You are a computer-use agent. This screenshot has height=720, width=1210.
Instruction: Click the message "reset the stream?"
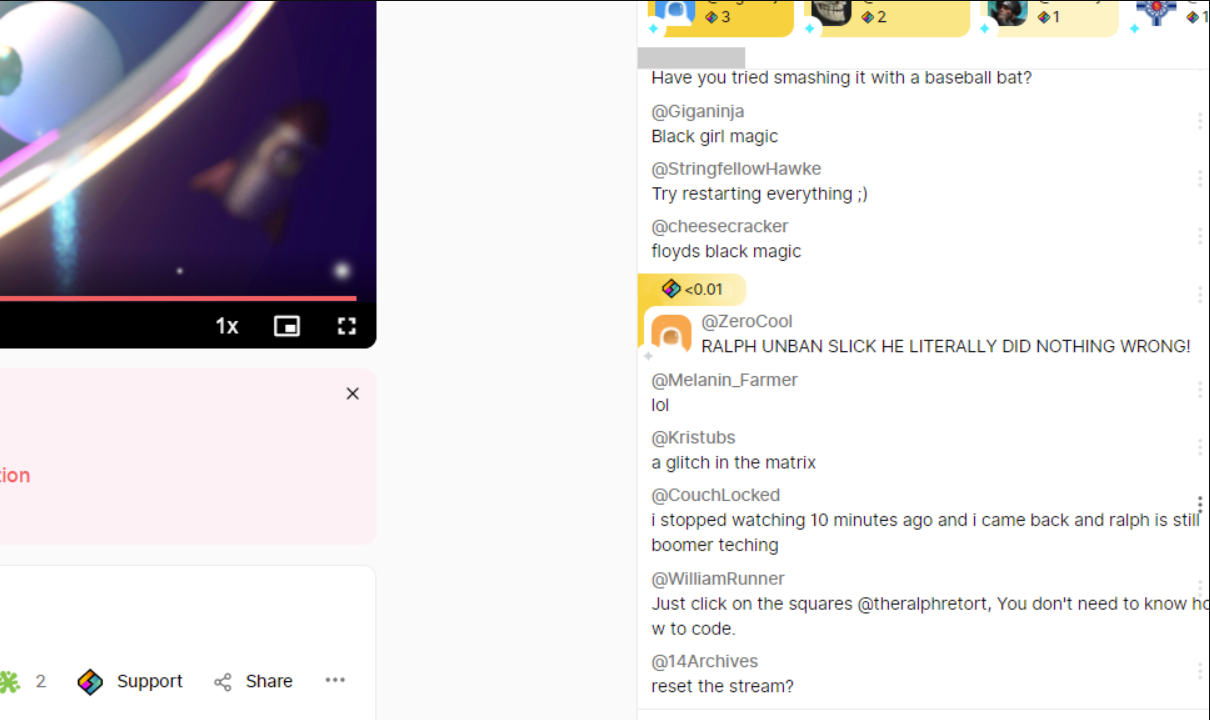point(722,687)
